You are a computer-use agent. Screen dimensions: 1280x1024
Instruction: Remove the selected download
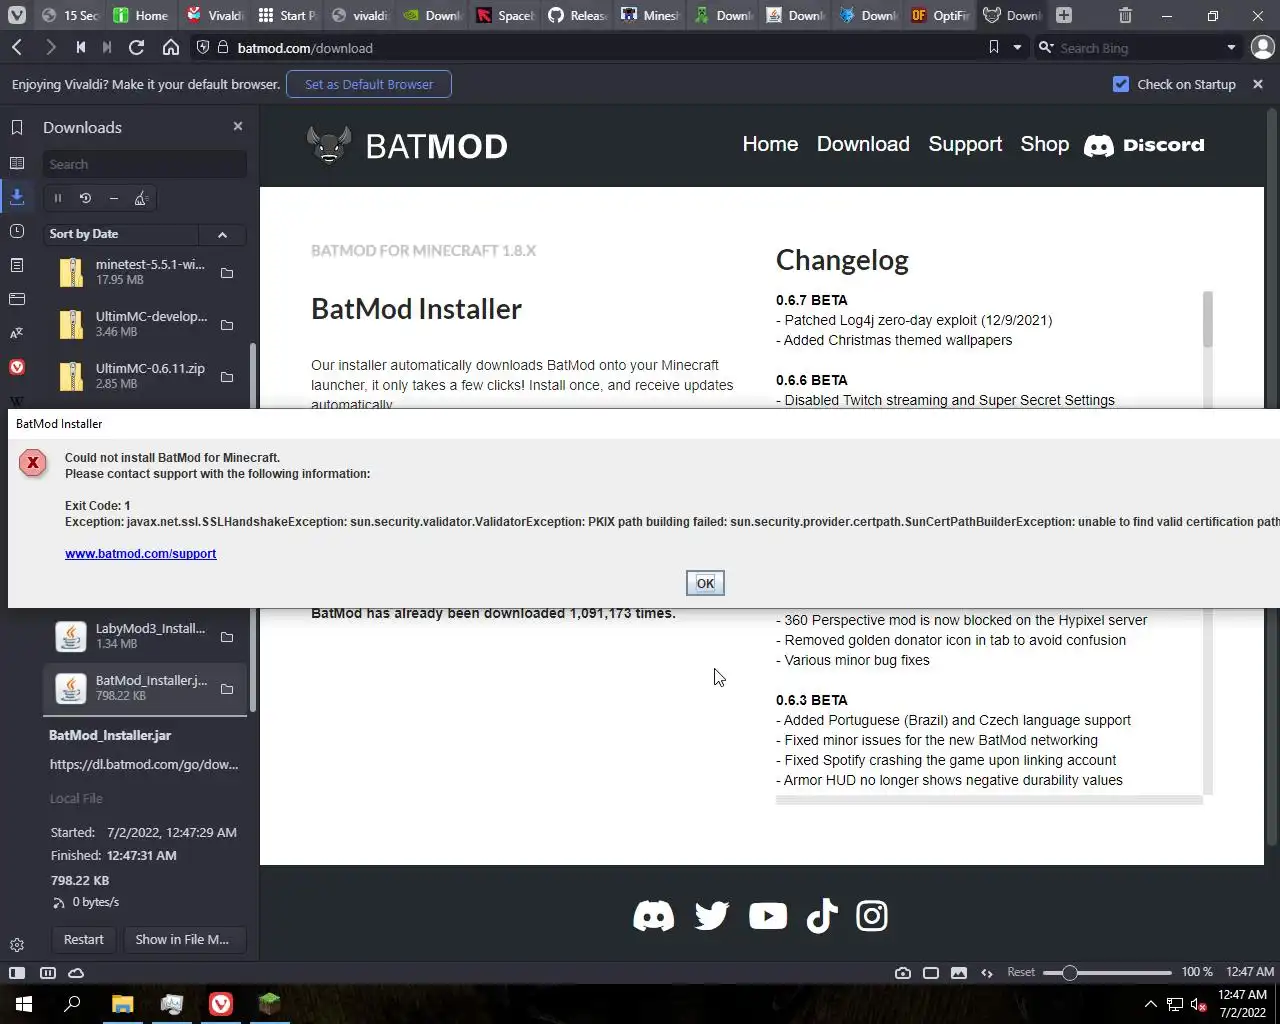pos(113,198)
